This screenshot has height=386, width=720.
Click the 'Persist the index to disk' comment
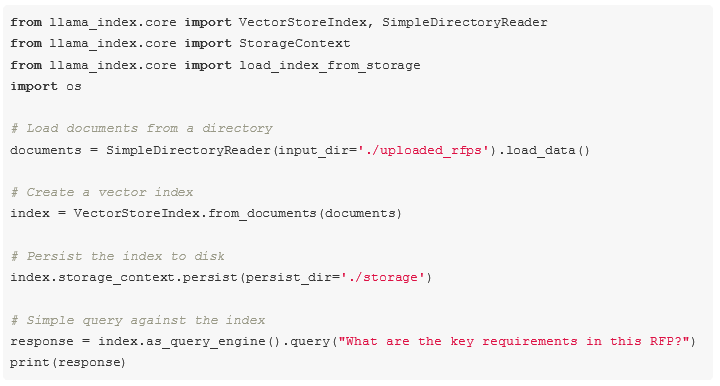point(117,256)
